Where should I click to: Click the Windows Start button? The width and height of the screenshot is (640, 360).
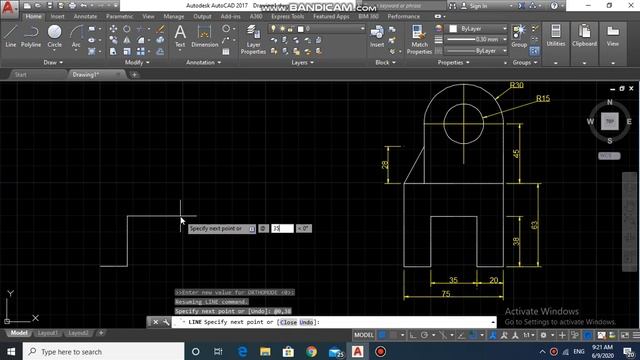11,351
